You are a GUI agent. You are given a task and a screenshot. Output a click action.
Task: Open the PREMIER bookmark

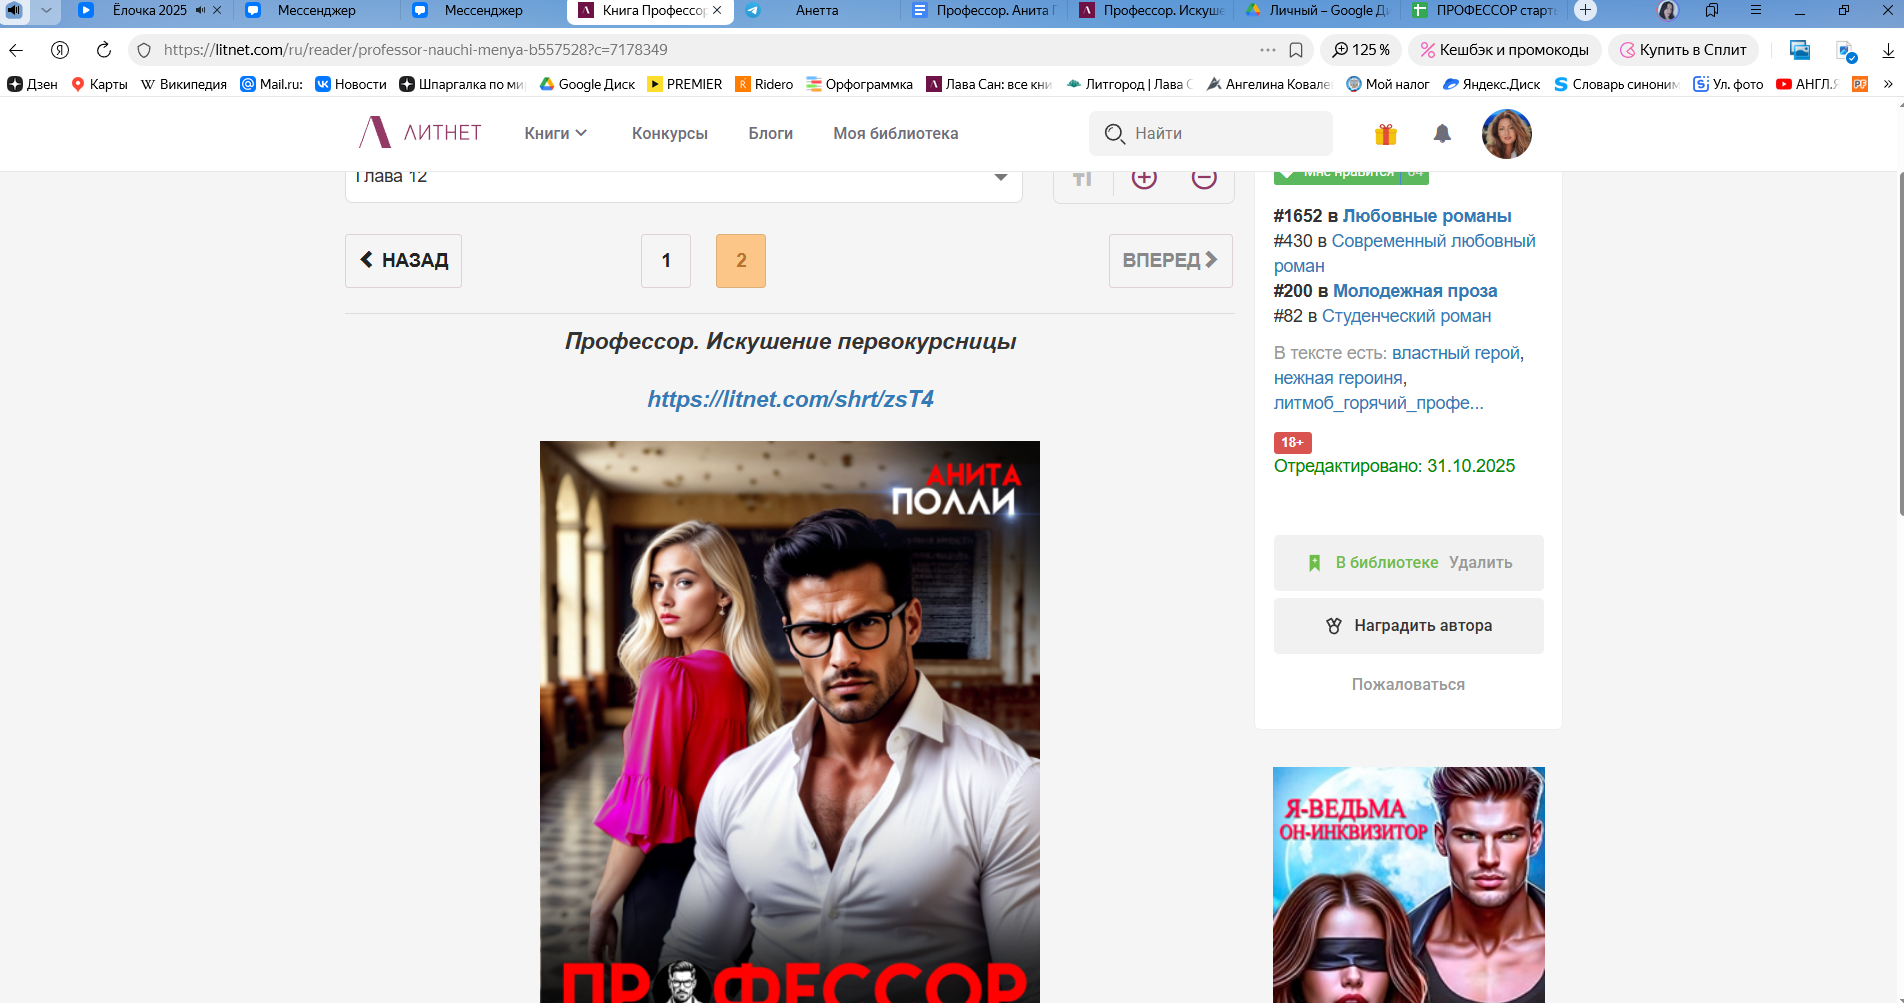click(685, 84)
